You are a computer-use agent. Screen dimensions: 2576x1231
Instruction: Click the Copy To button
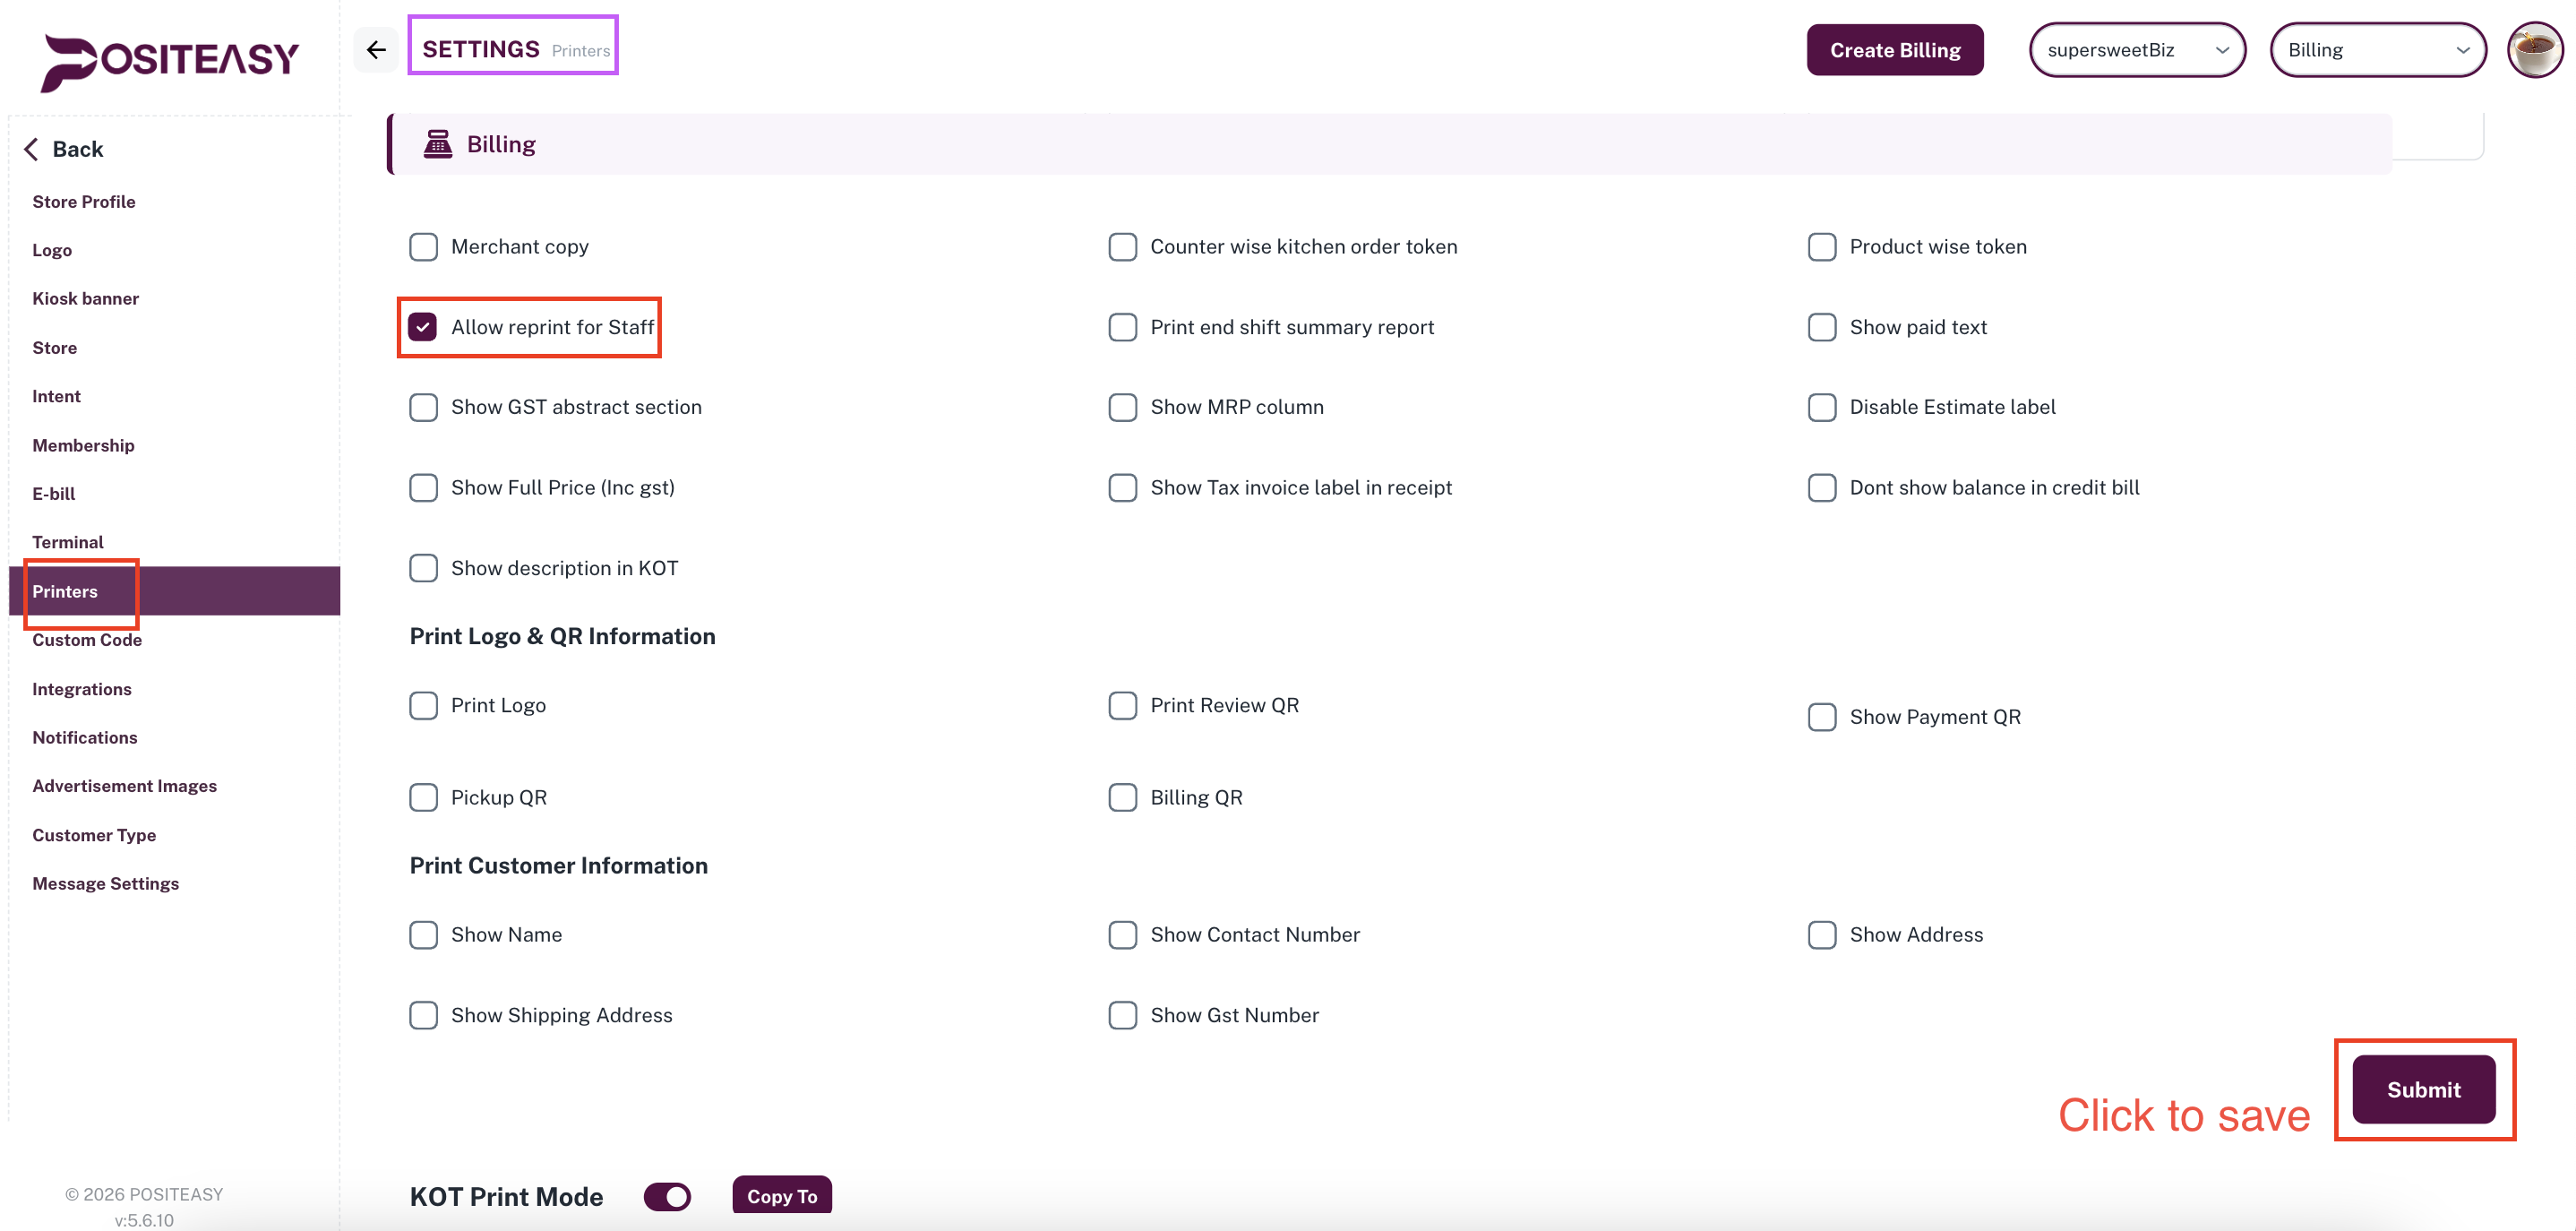click(x=781, y=1195)
